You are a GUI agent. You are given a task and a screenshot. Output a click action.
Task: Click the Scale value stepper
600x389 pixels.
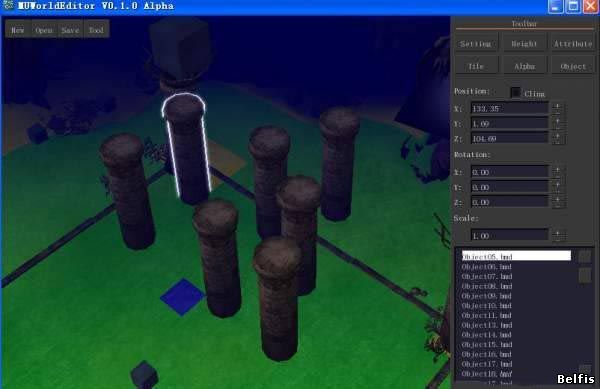point(558,235)
